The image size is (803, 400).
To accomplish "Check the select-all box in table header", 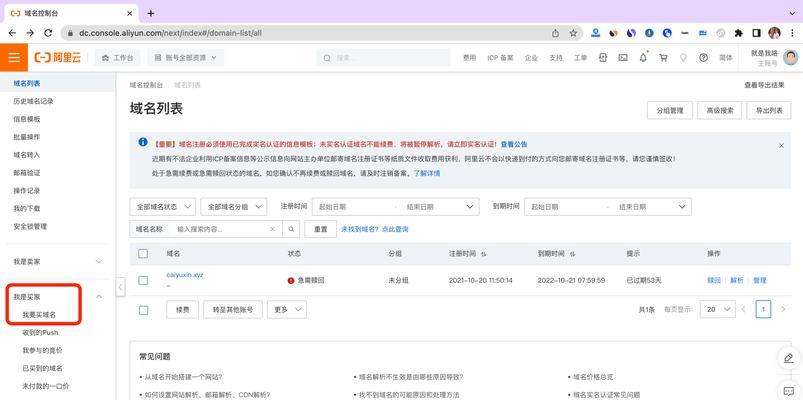I will (143, 254).
